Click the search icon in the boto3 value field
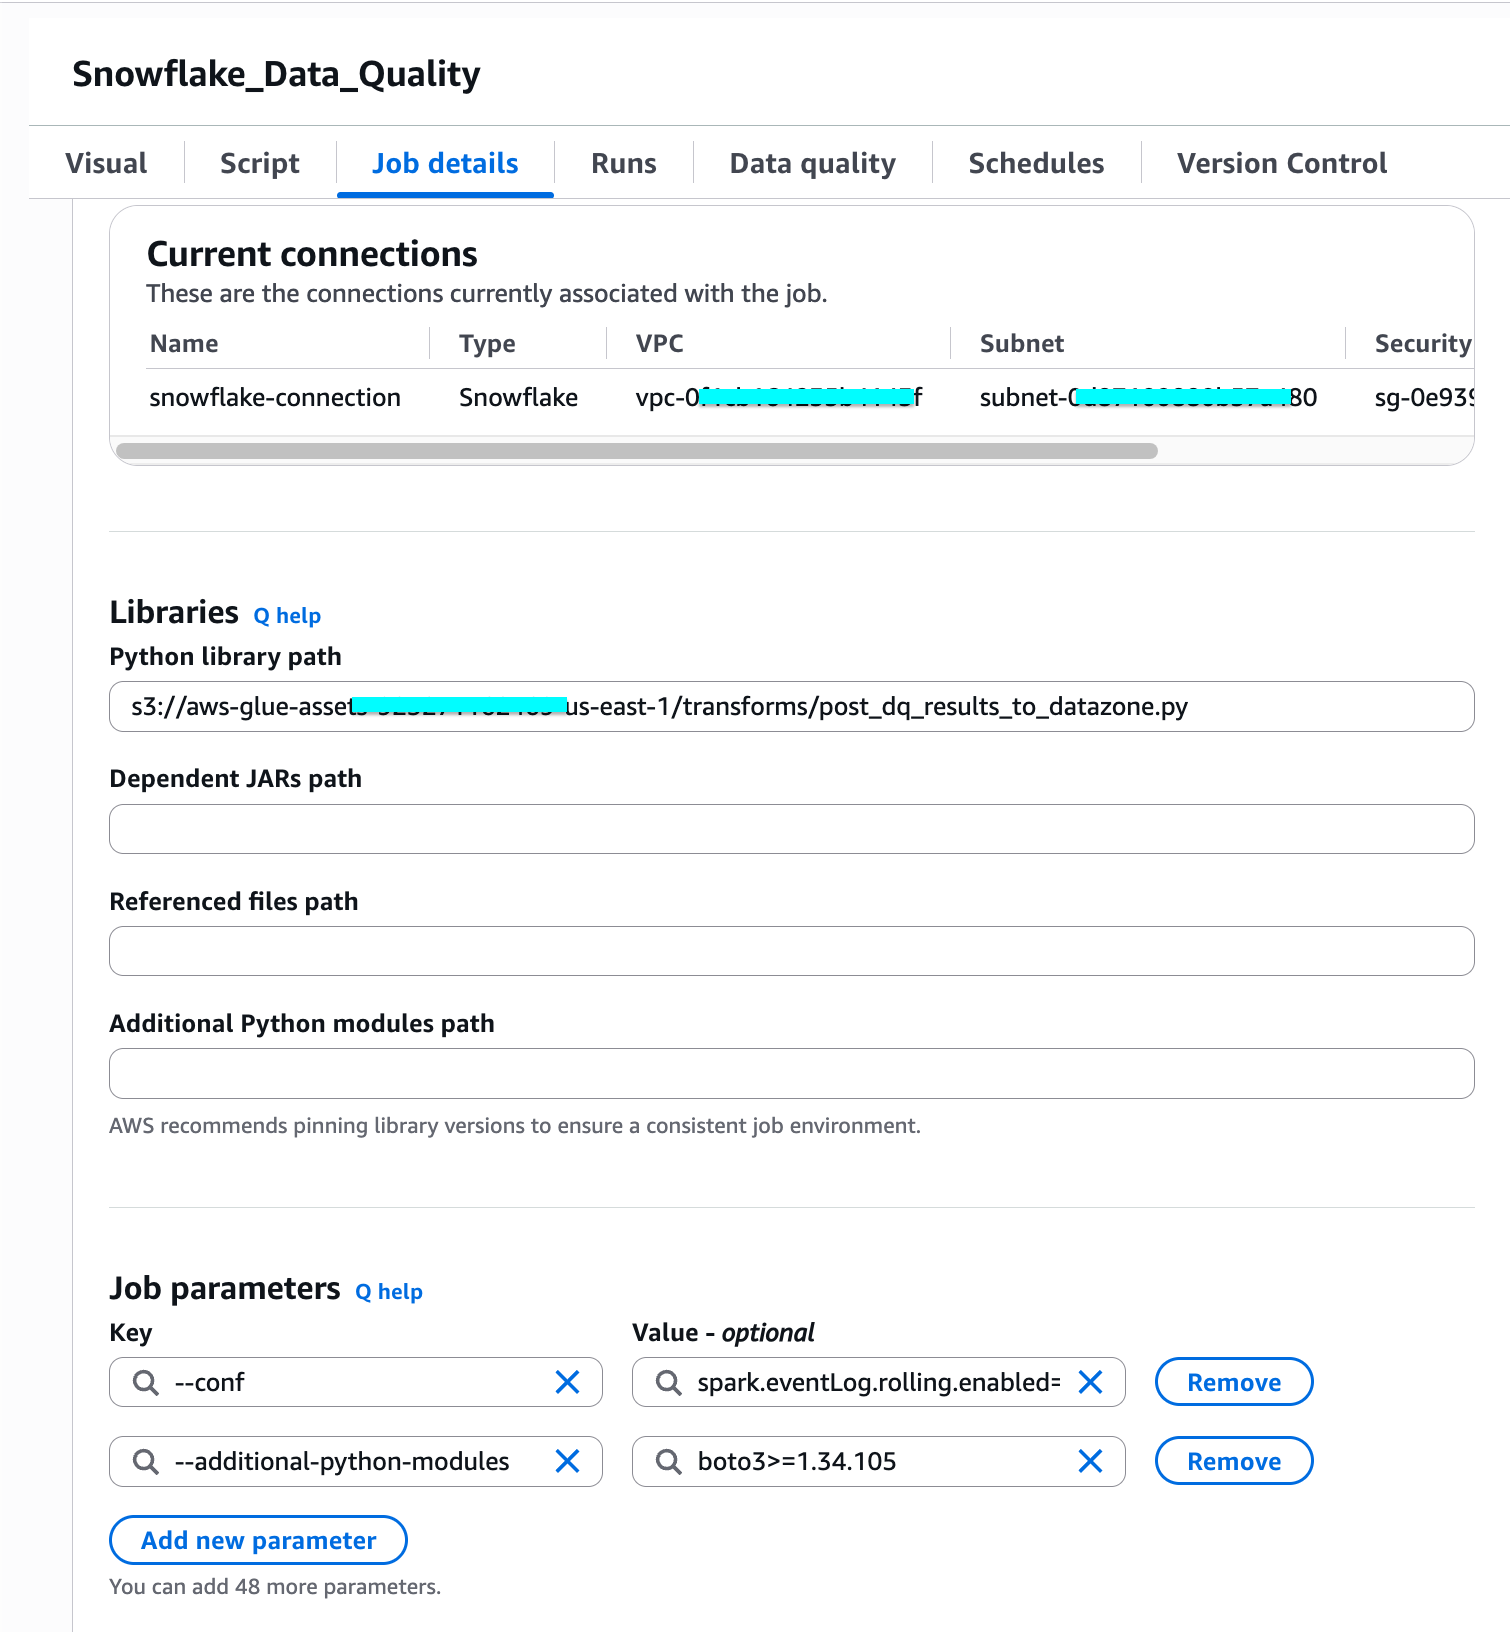Image resolution: width=1510 pixels, height=1632 pixels. (669, 1461)
